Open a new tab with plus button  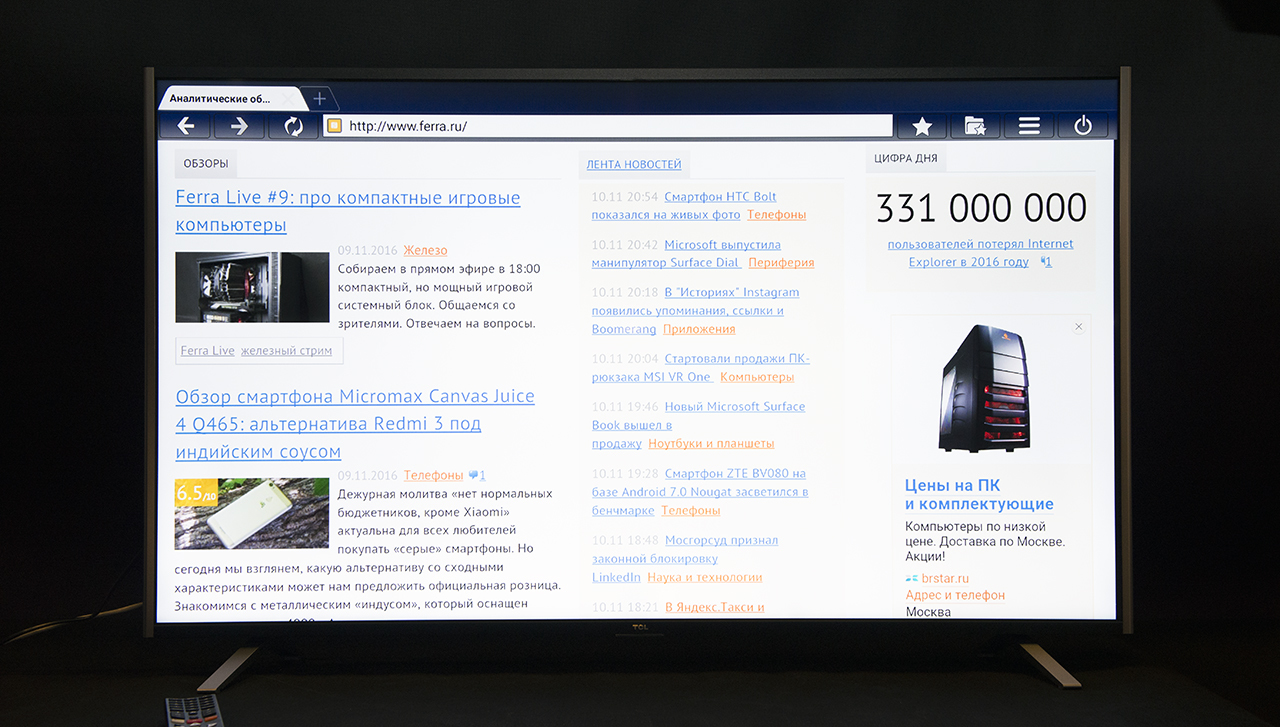(x=320, y=98)
